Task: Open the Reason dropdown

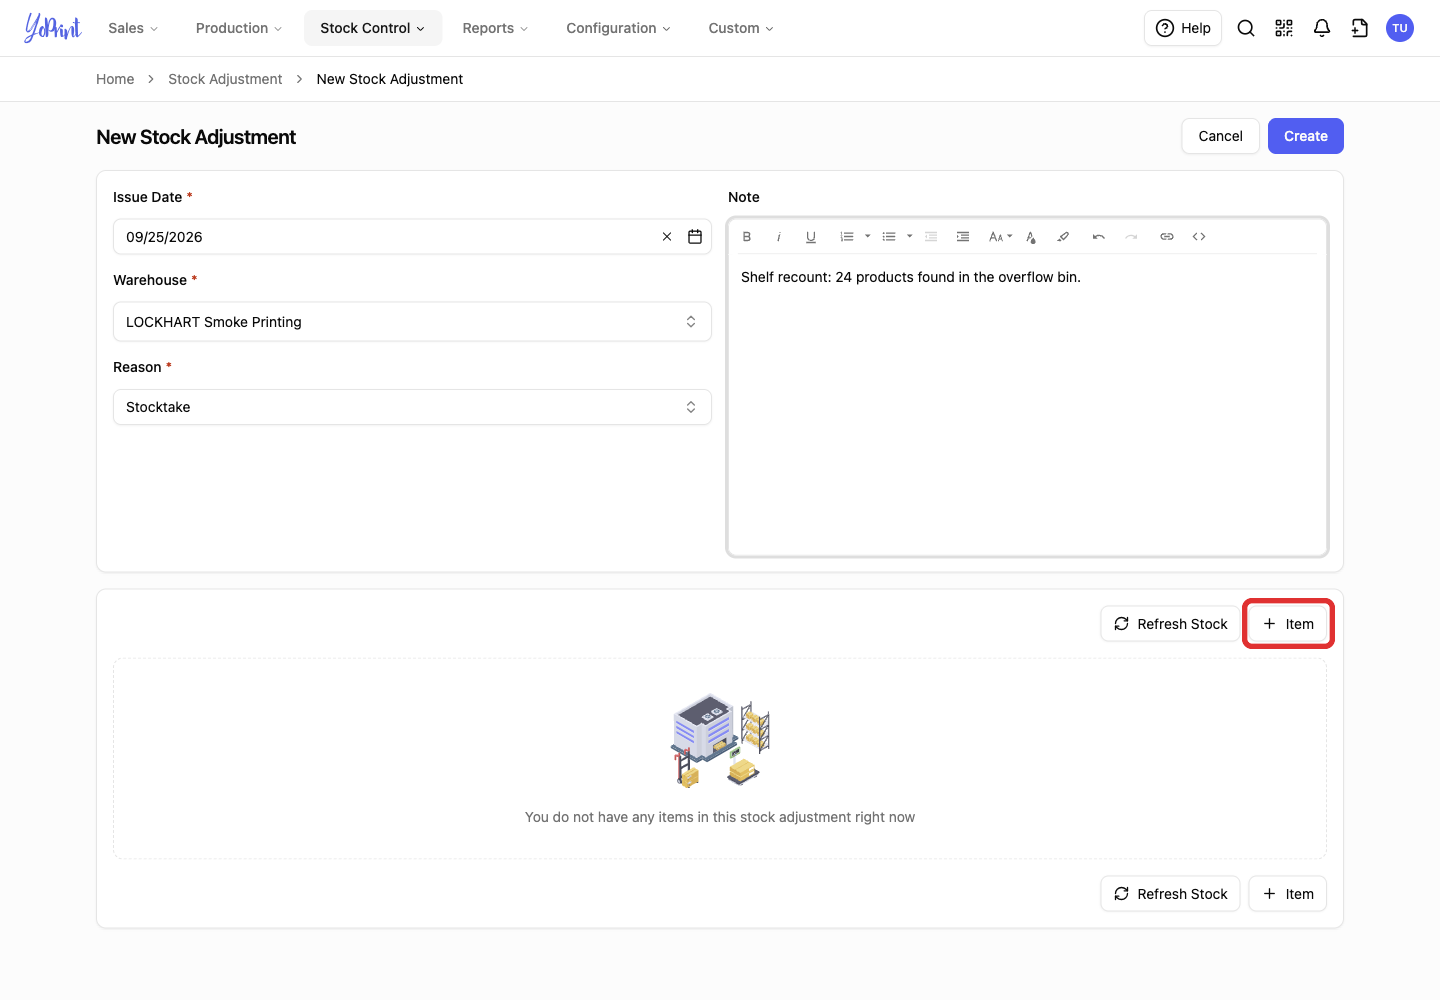Action: [412, 407]
